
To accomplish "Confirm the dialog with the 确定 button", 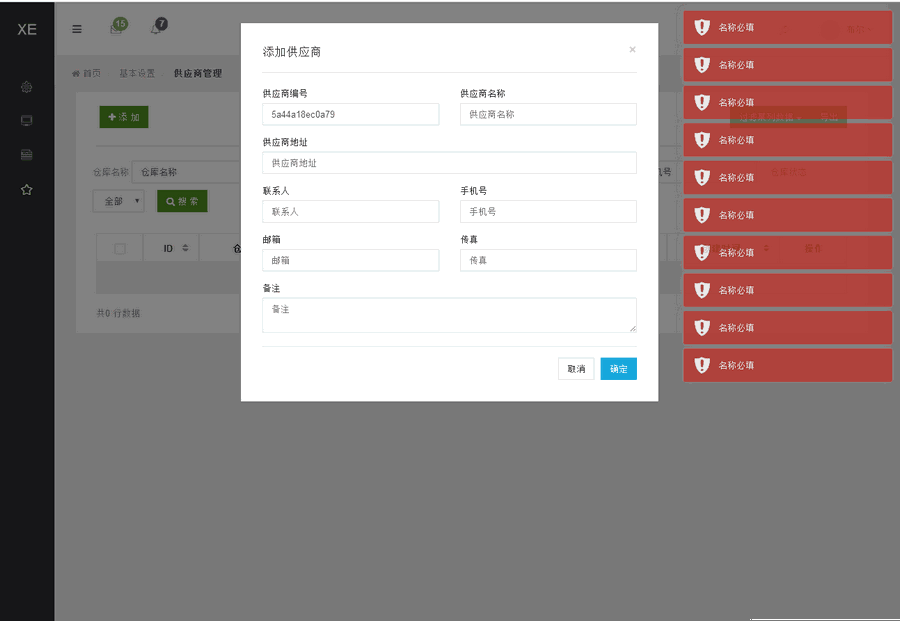I will coord(618,368).
